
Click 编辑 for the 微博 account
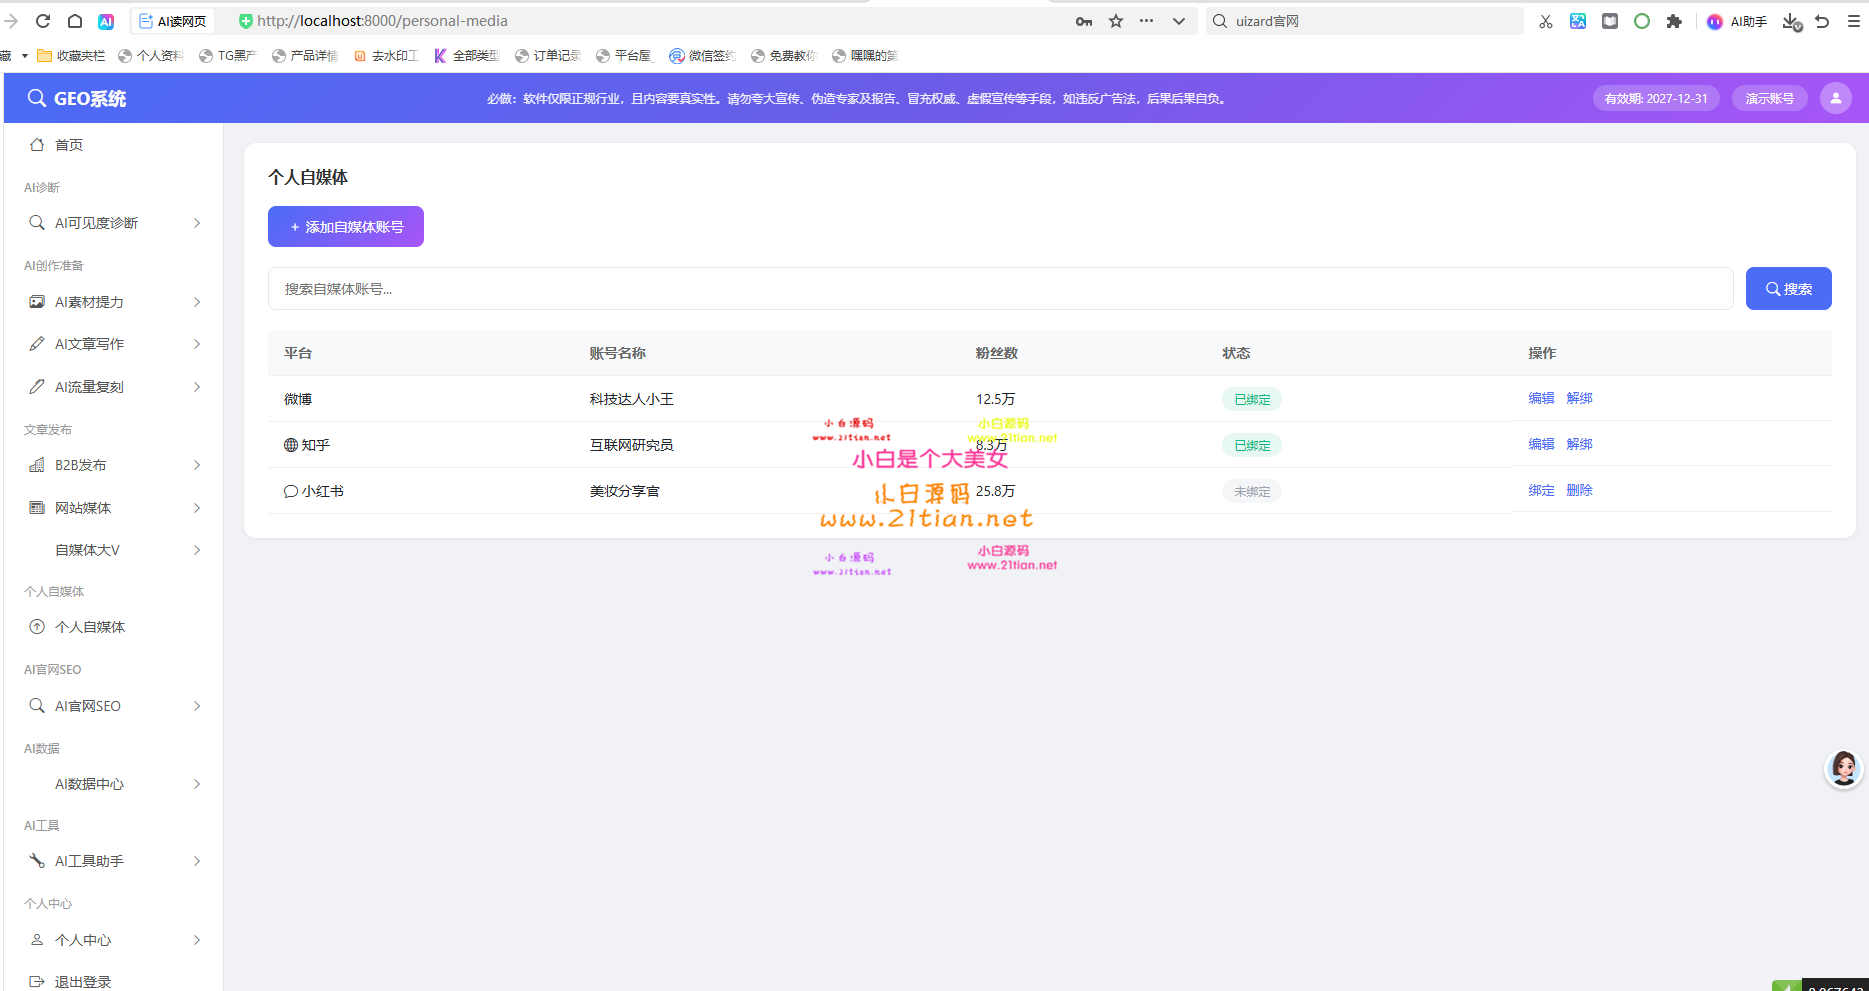[x=1541, y=398]
